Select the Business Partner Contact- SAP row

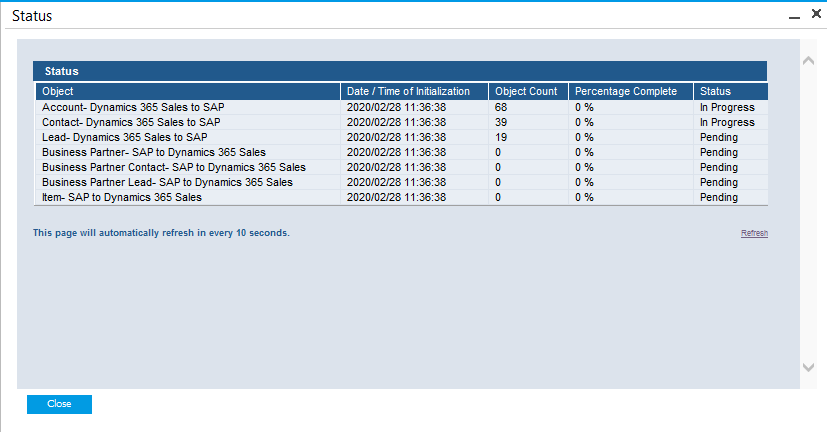pos(173,167)
